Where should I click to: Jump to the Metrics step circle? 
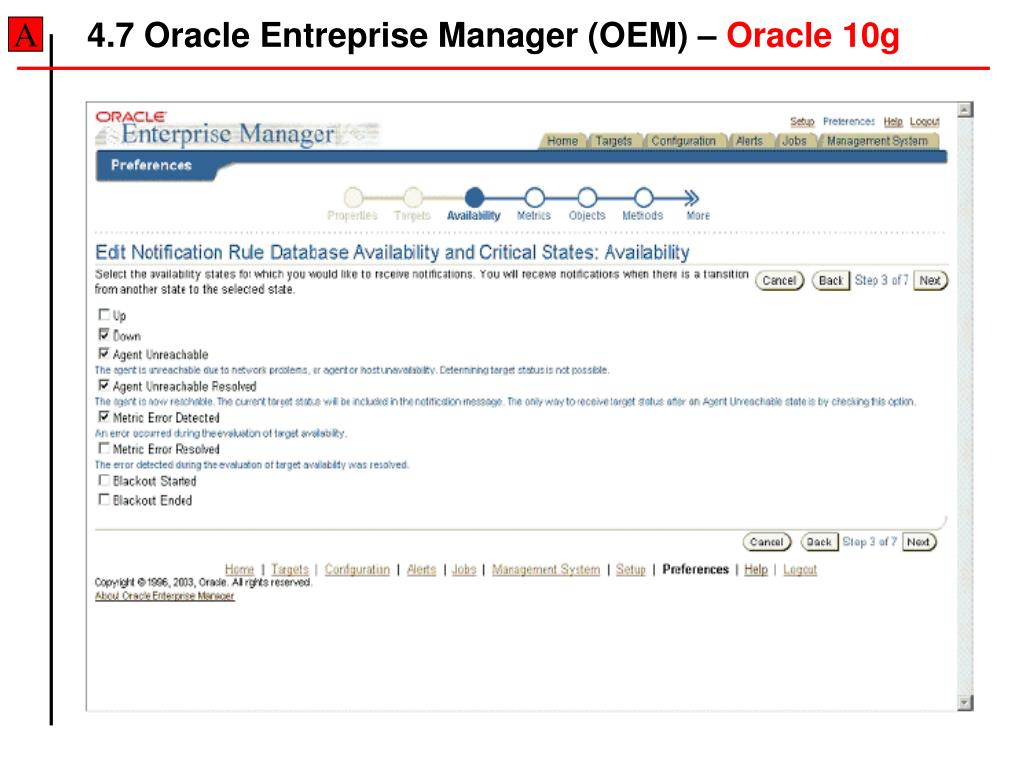[x=534, y=197]
